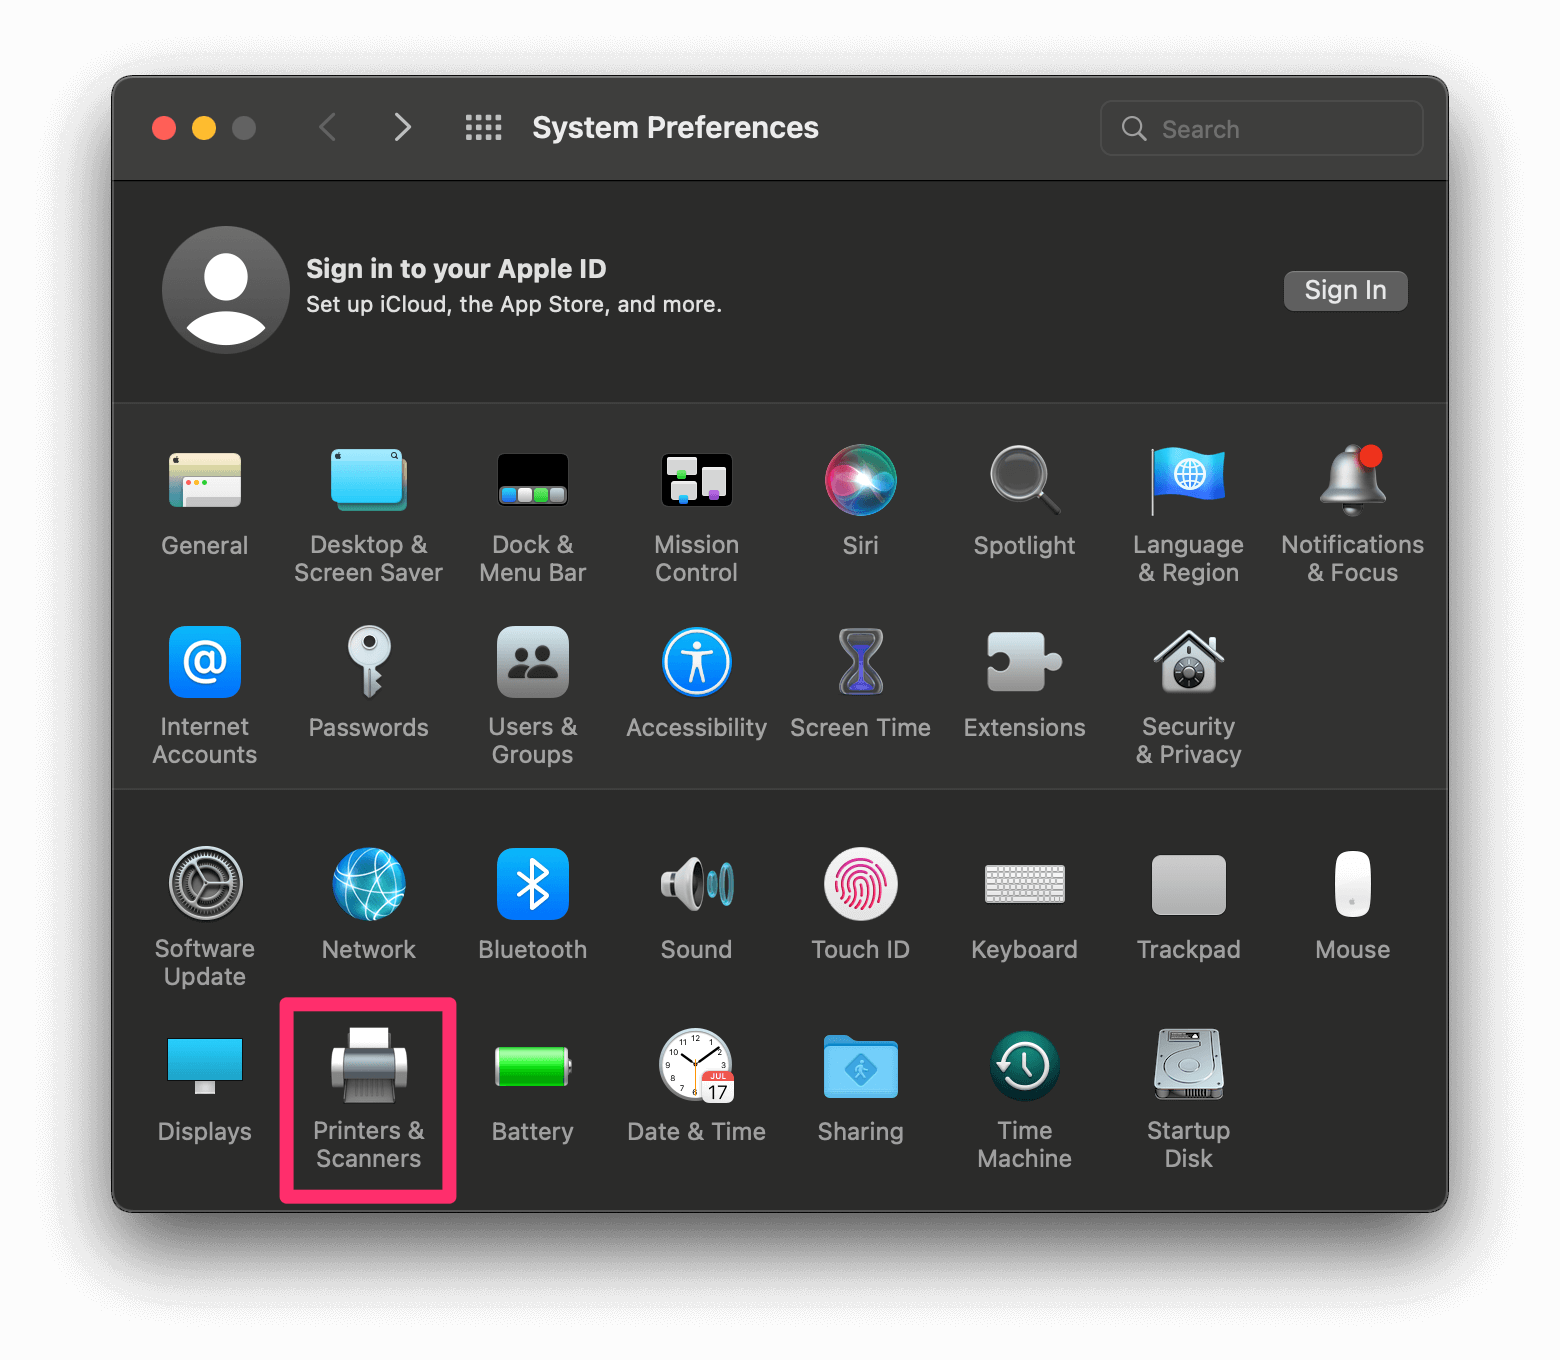Click the Sign In button

click(1345, 291)
